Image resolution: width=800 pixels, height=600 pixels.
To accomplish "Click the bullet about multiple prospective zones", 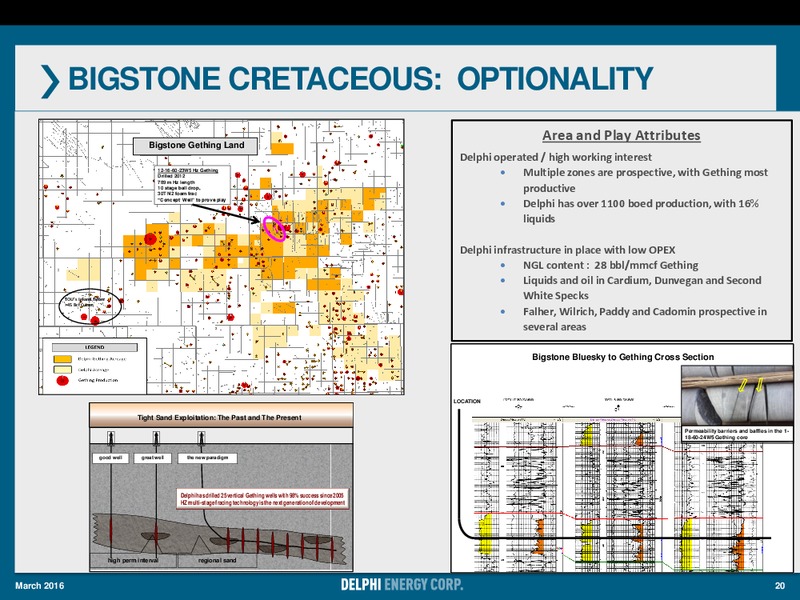I will click(645, 180).
